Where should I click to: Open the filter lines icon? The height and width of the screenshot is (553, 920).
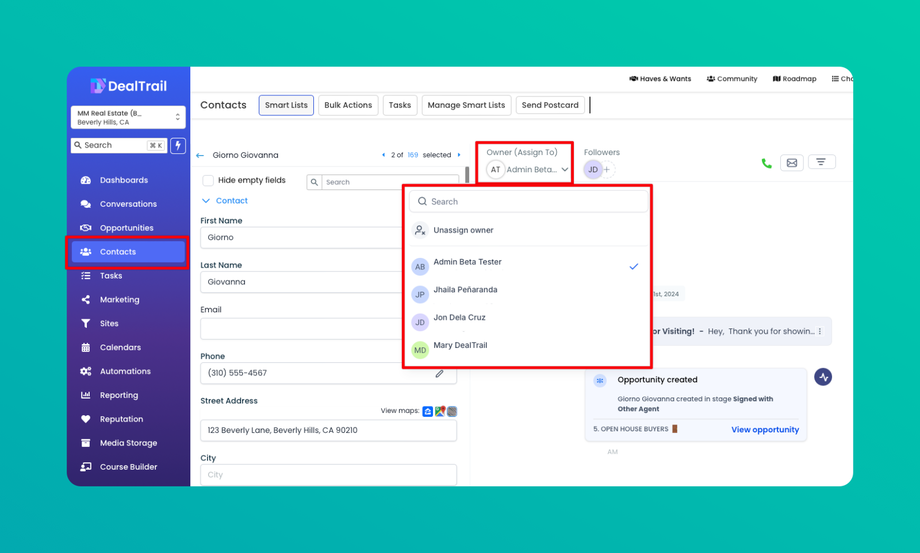[821, 162]
